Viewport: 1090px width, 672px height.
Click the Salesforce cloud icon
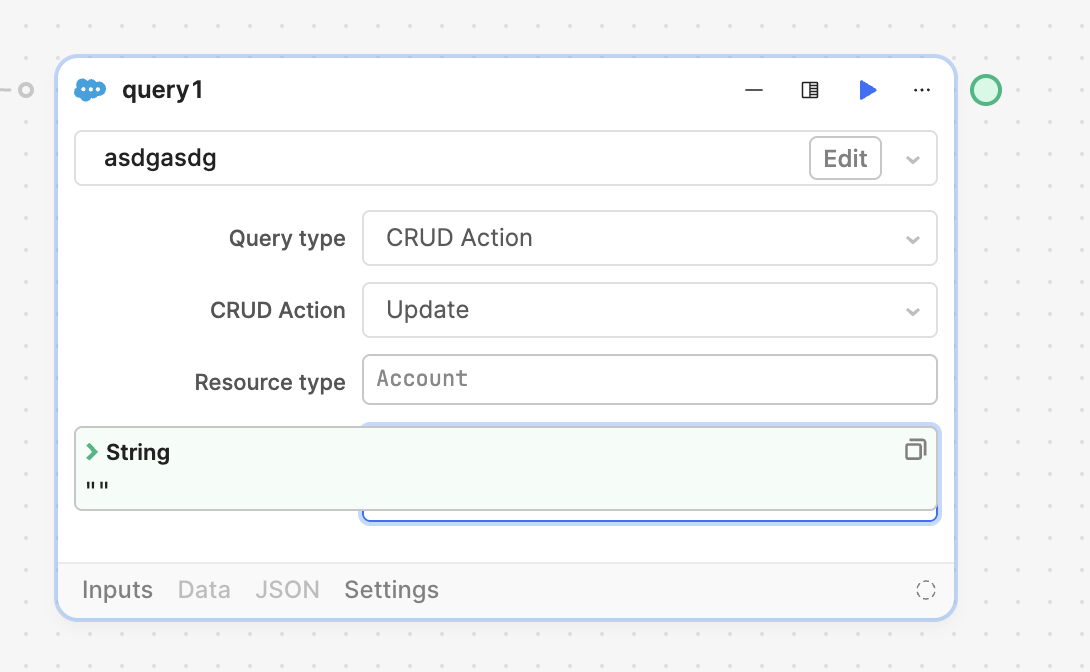tap(90, 90)
